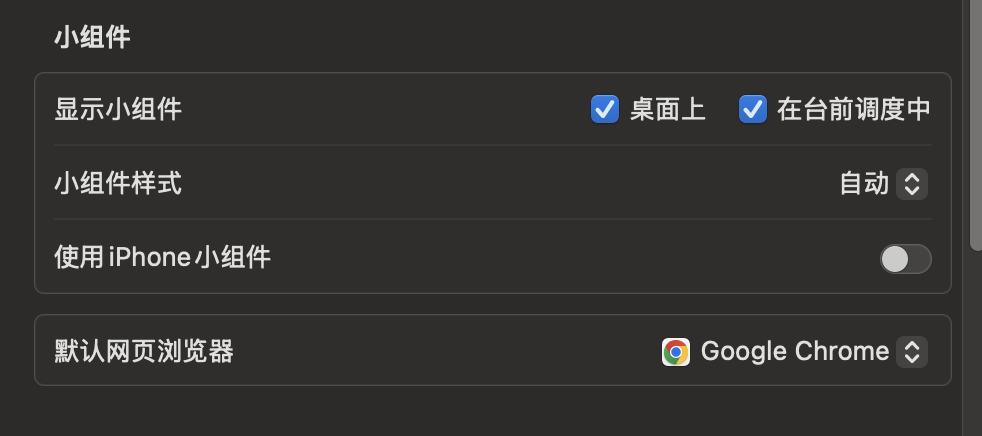Click the 默认网页浏览器 row label
This screenshot has width=982, height=436.
(x=144, y=351)
